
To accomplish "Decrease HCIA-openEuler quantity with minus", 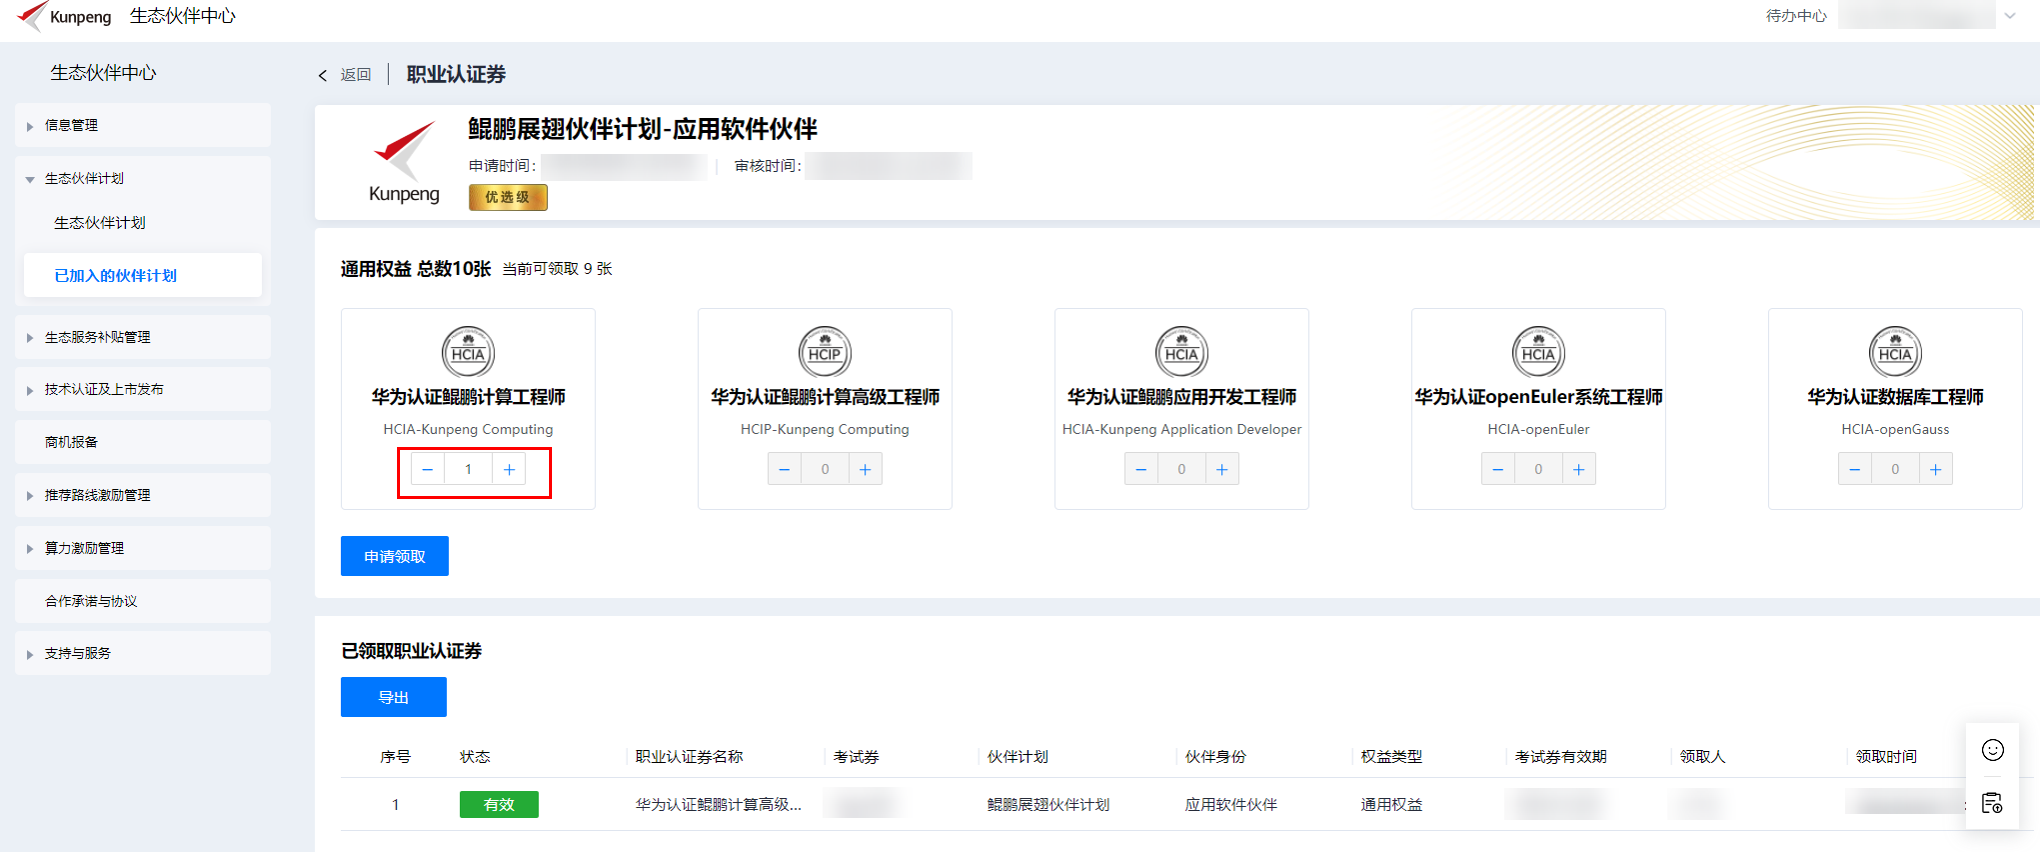I will 1497,469.
